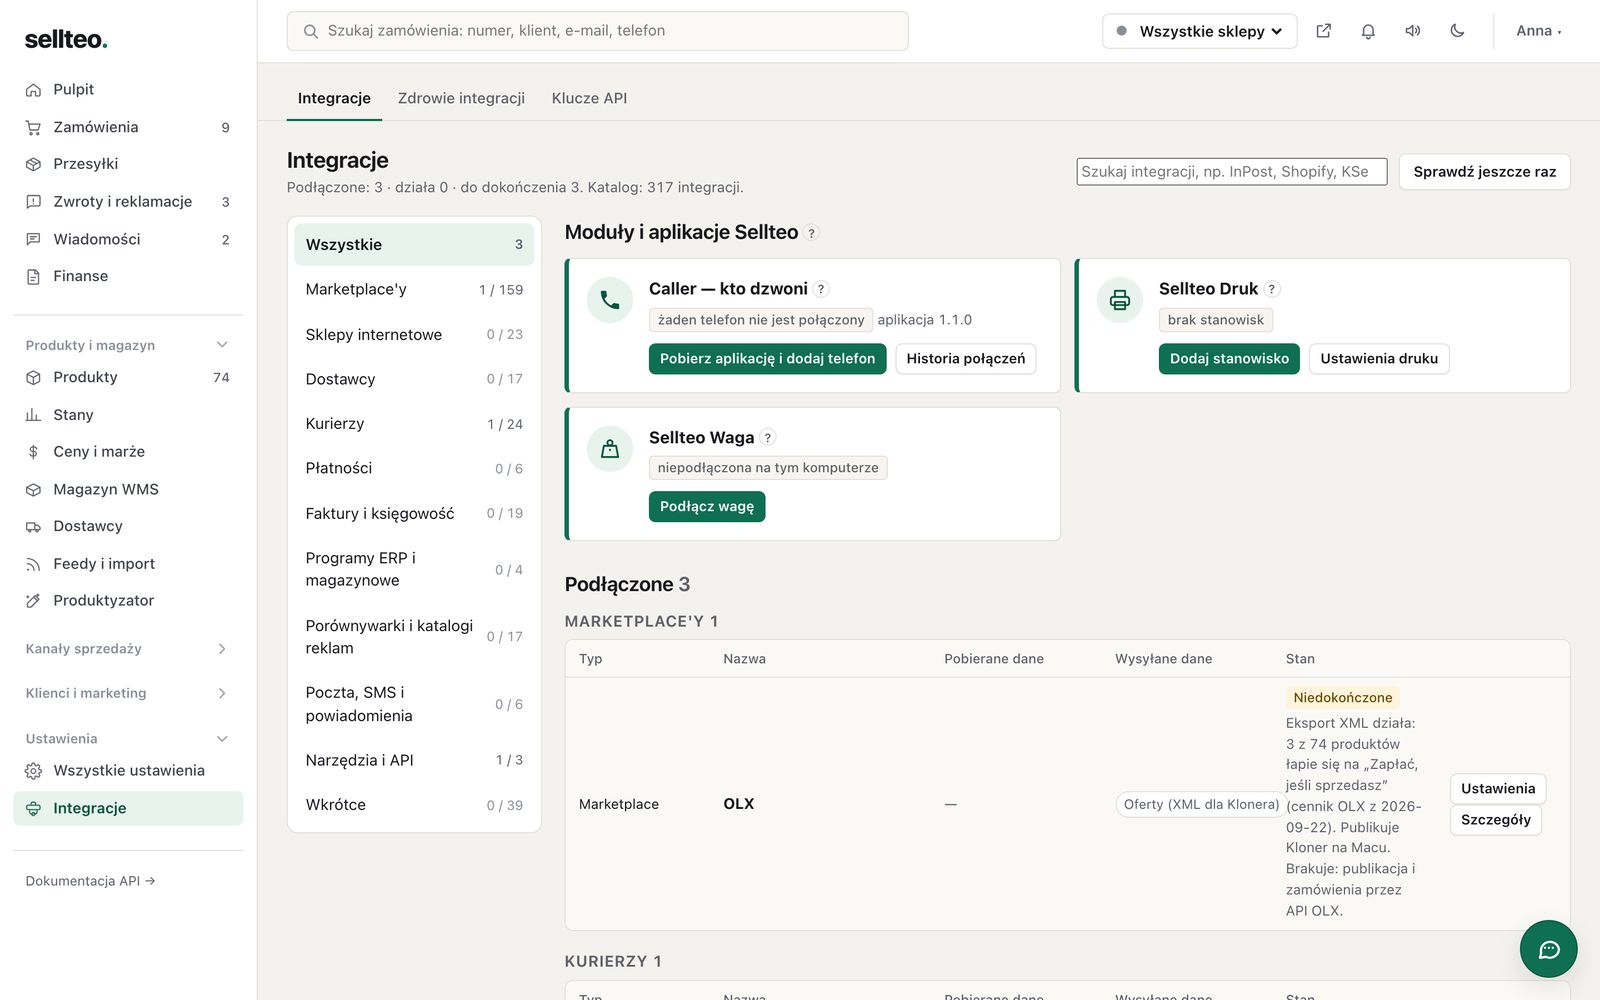Image resolution: width=1600 pixels, height=1000 pixels.
Task: Click the printer icon on Sellteo Druk card
Action: [x=1120, y=300]
